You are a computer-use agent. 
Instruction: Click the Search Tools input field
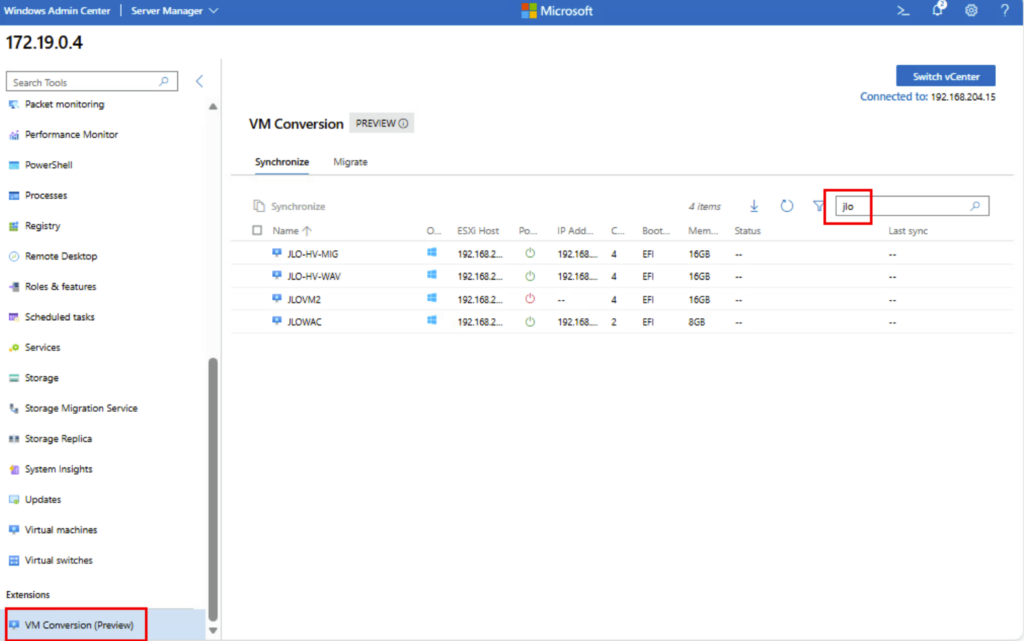pos(85,82)
